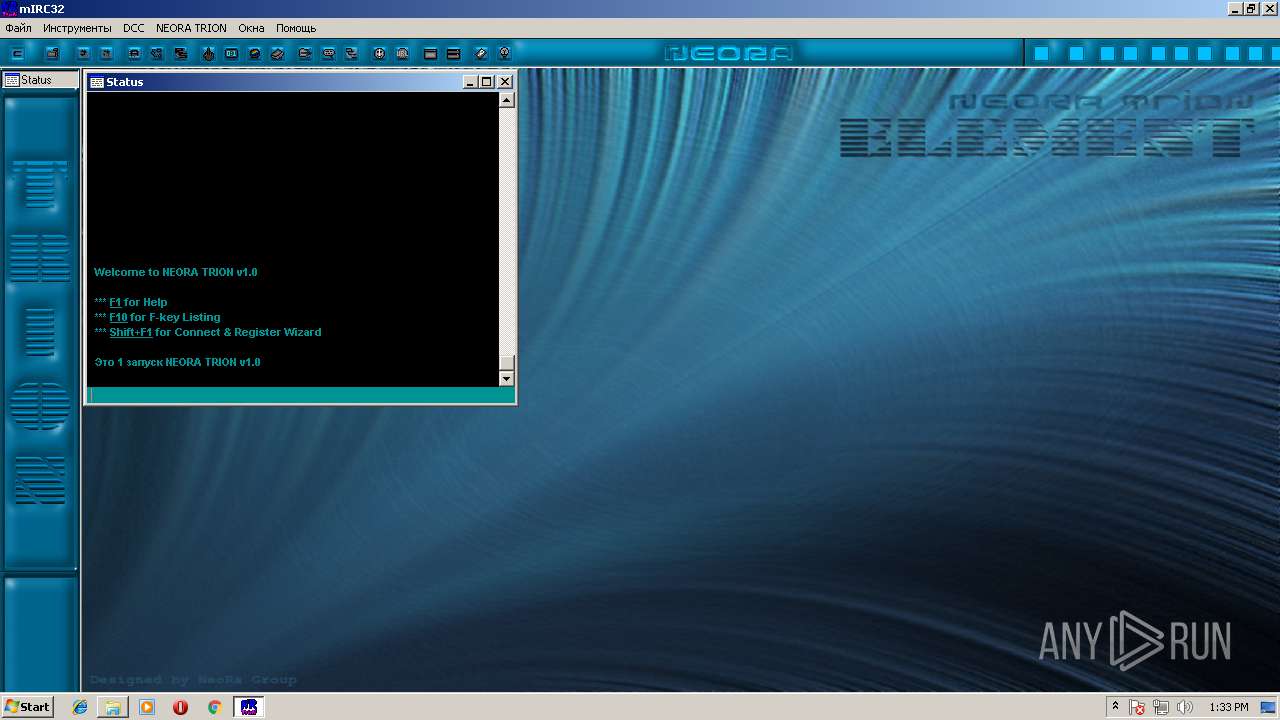Launch Chrome from taskbar

(x=214, y=707)
